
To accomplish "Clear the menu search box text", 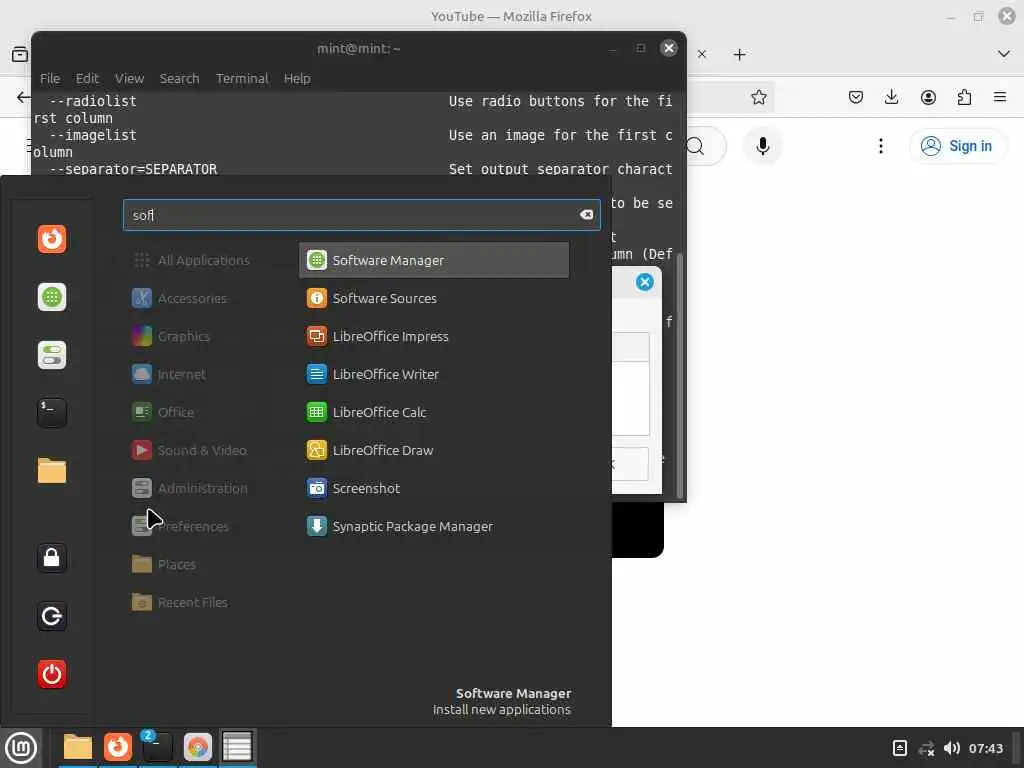I will click(586, 215).
